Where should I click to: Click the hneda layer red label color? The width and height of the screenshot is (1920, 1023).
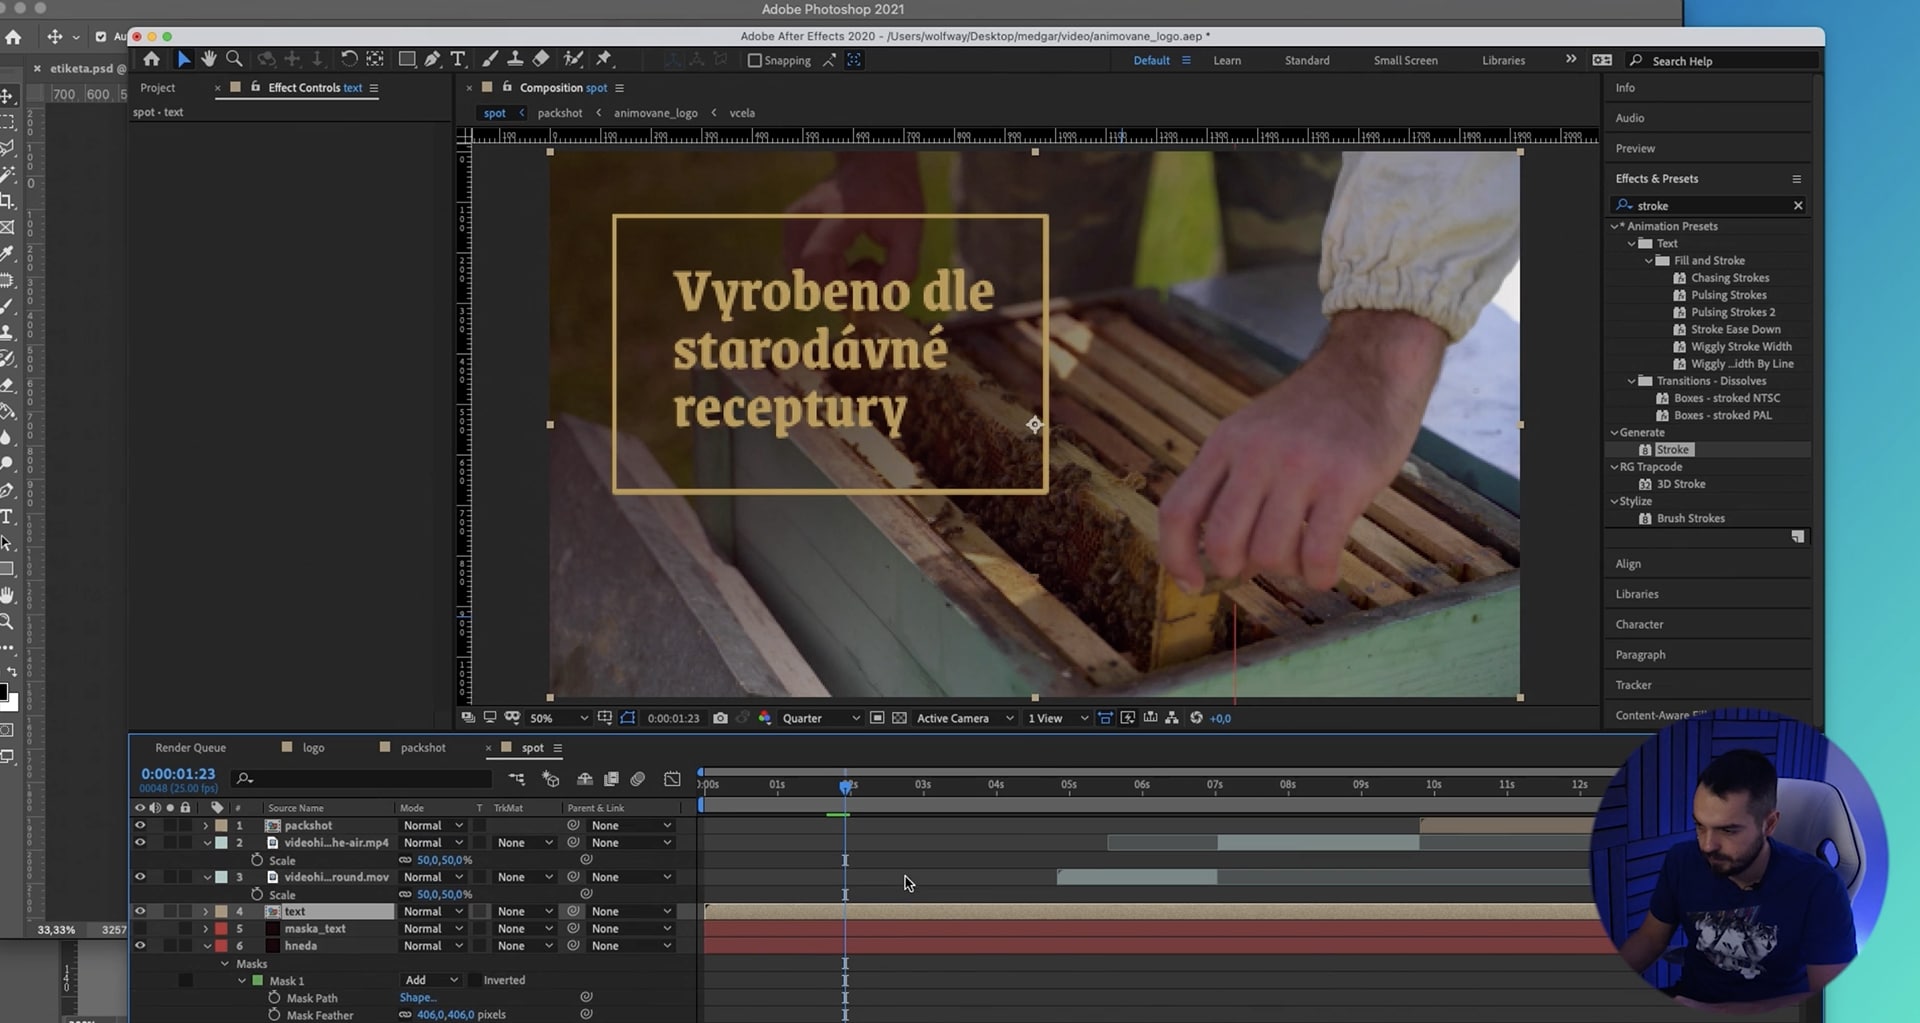[x=221, y=946]
